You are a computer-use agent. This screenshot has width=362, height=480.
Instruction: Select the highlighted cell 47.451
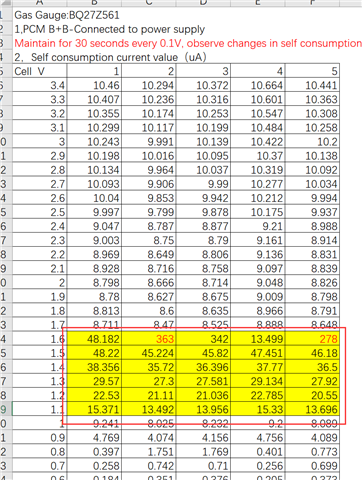pos(258,353)
